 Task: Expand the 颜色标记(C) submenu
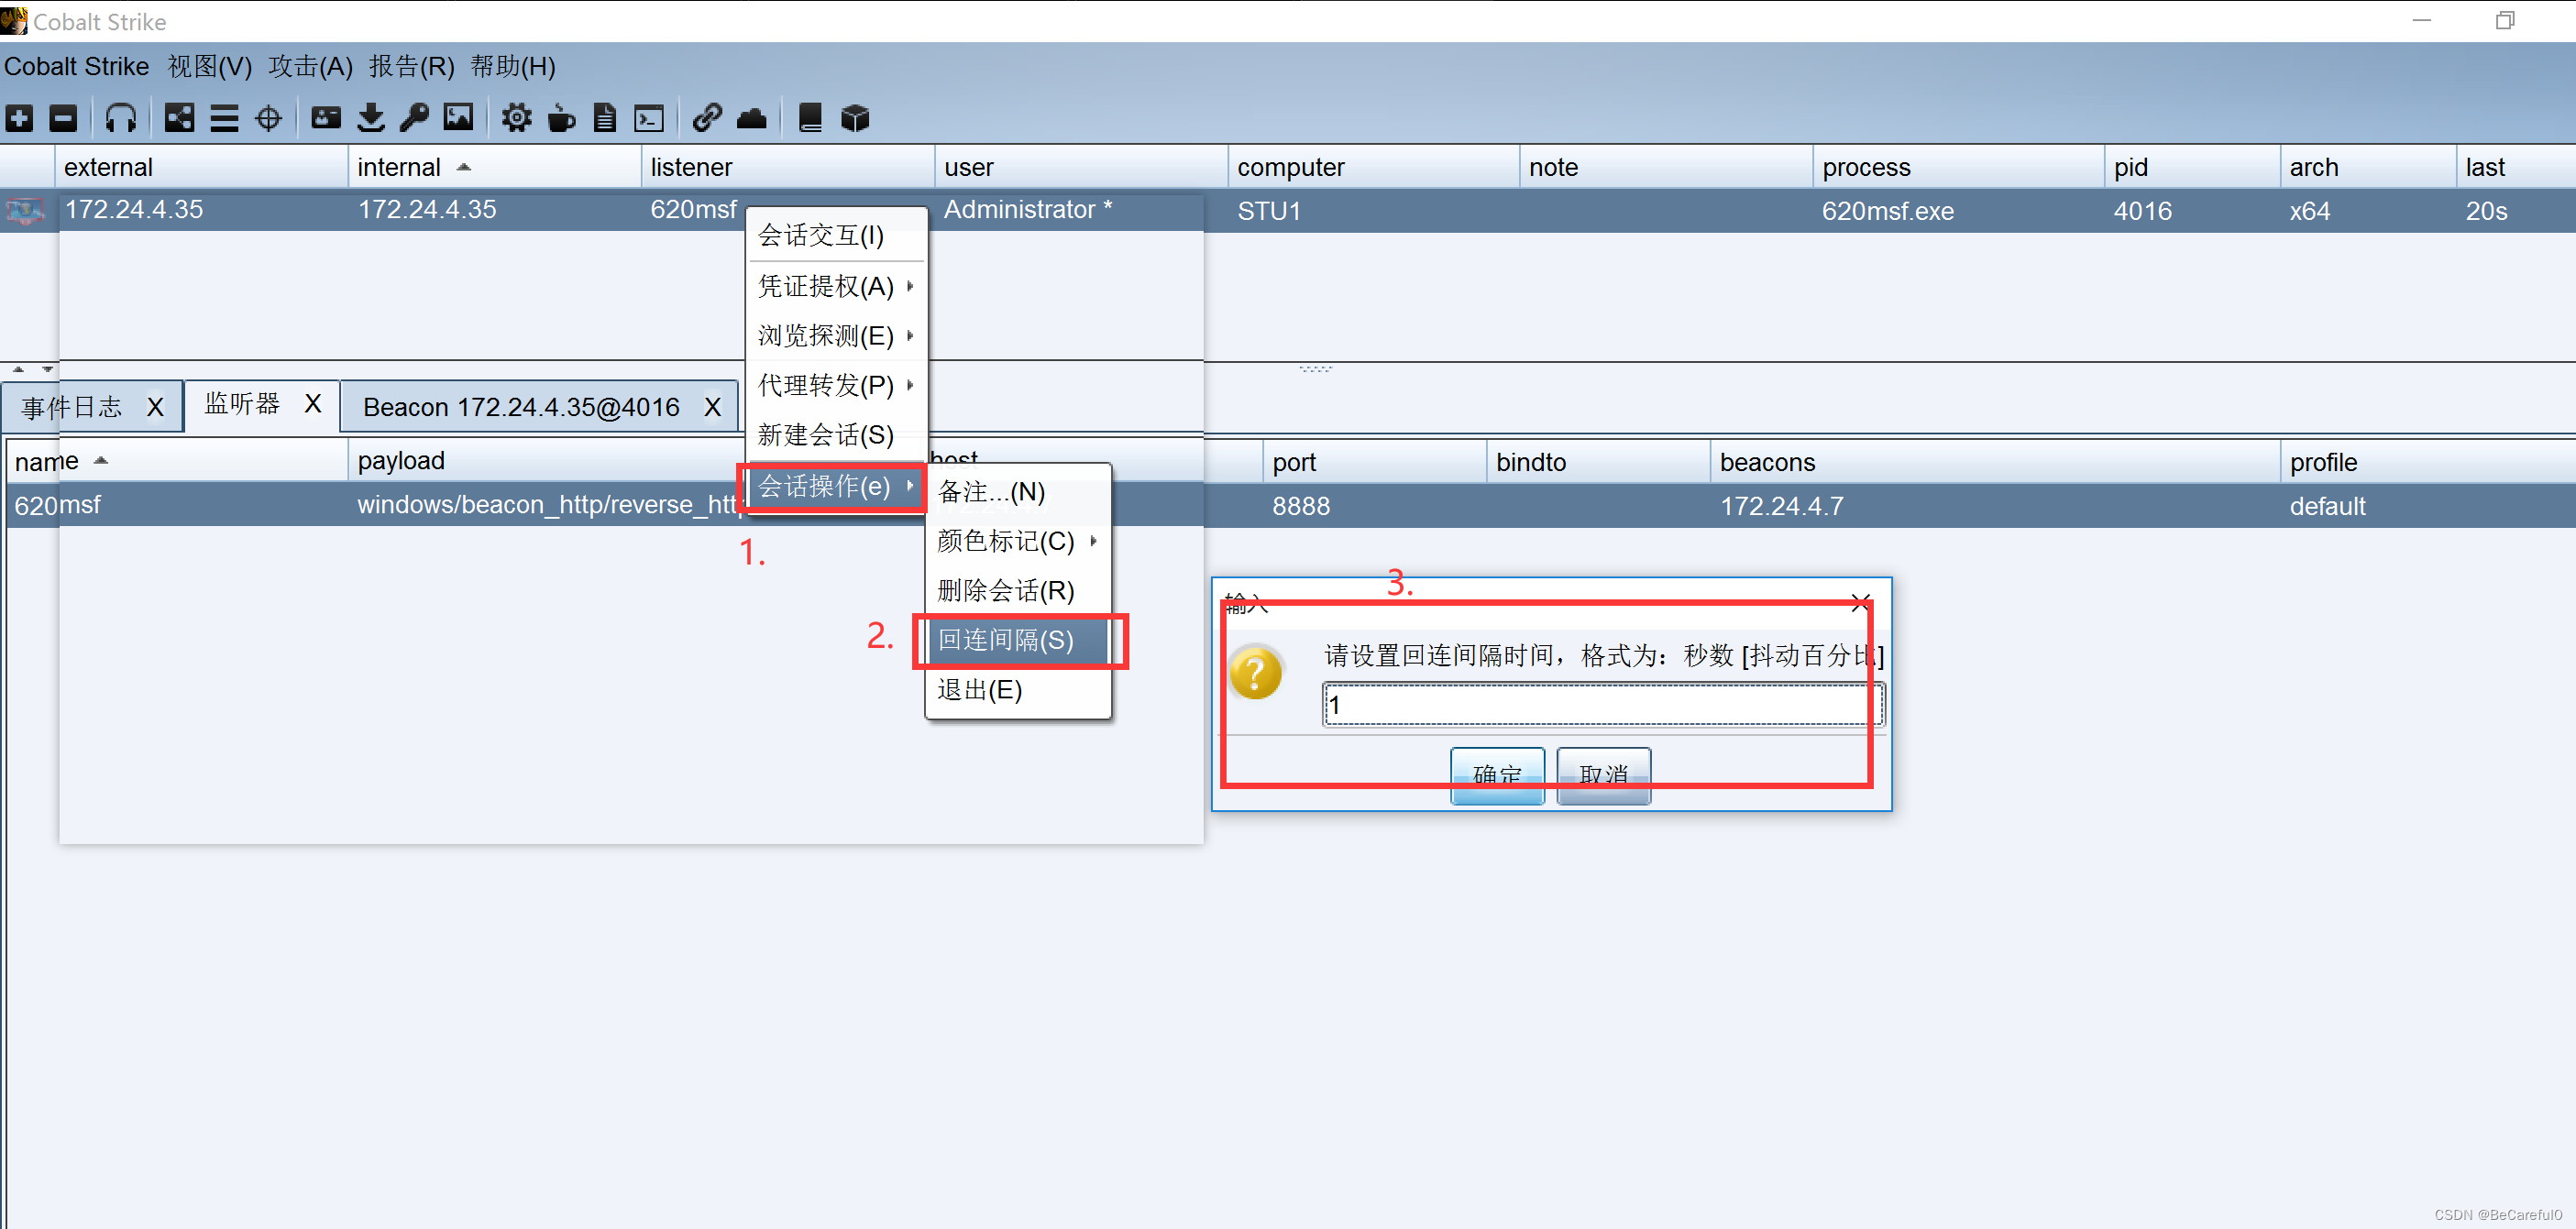pos(1018,541)
